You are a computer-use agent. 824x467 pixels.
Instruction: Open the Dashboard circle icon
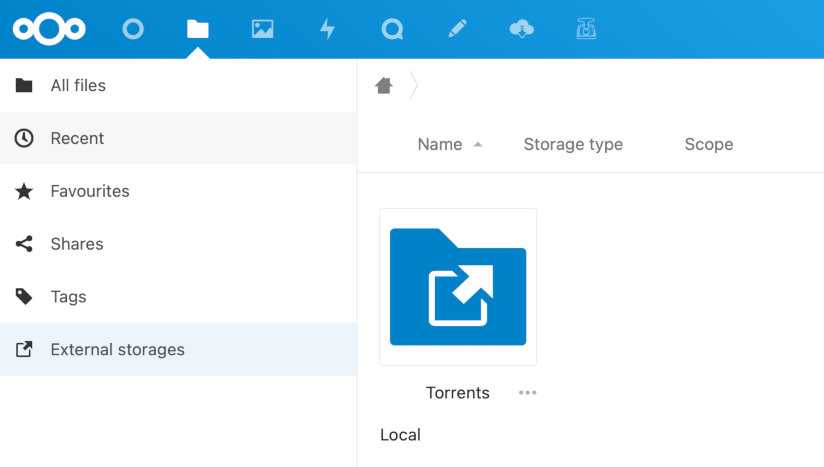coord(133,29)
